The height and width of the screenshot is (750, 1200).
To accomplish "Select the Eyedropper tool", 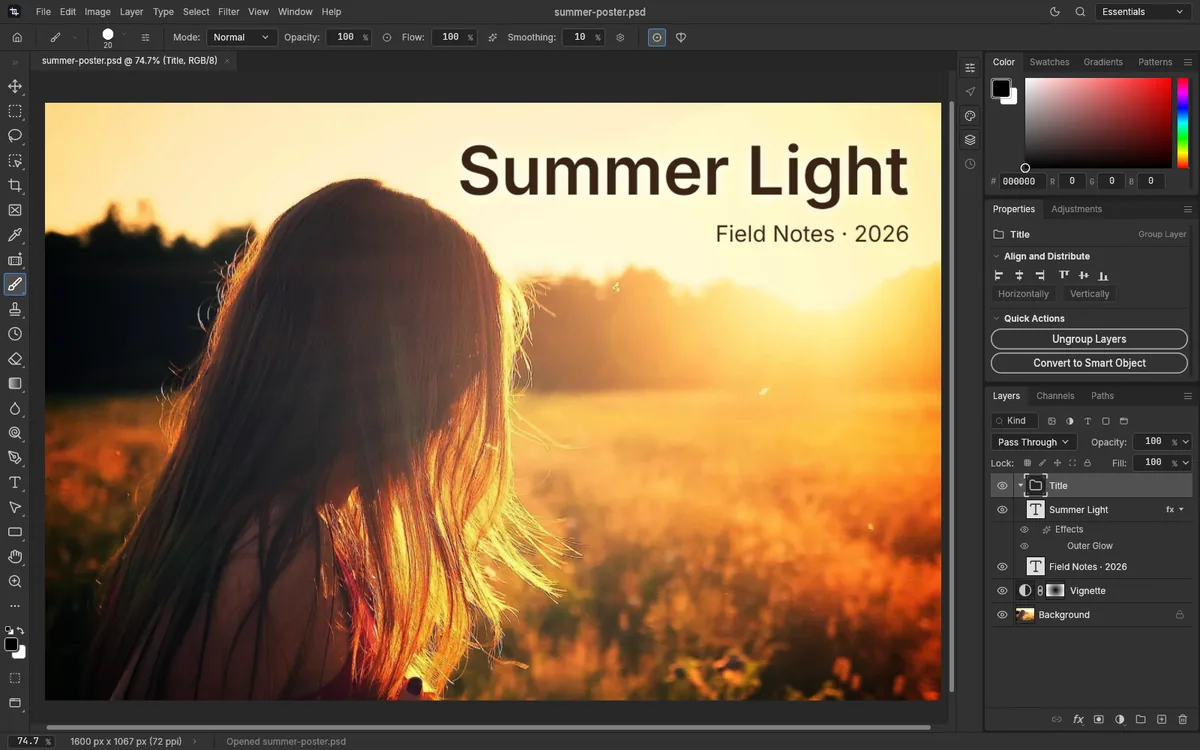I will pos(15,235).
